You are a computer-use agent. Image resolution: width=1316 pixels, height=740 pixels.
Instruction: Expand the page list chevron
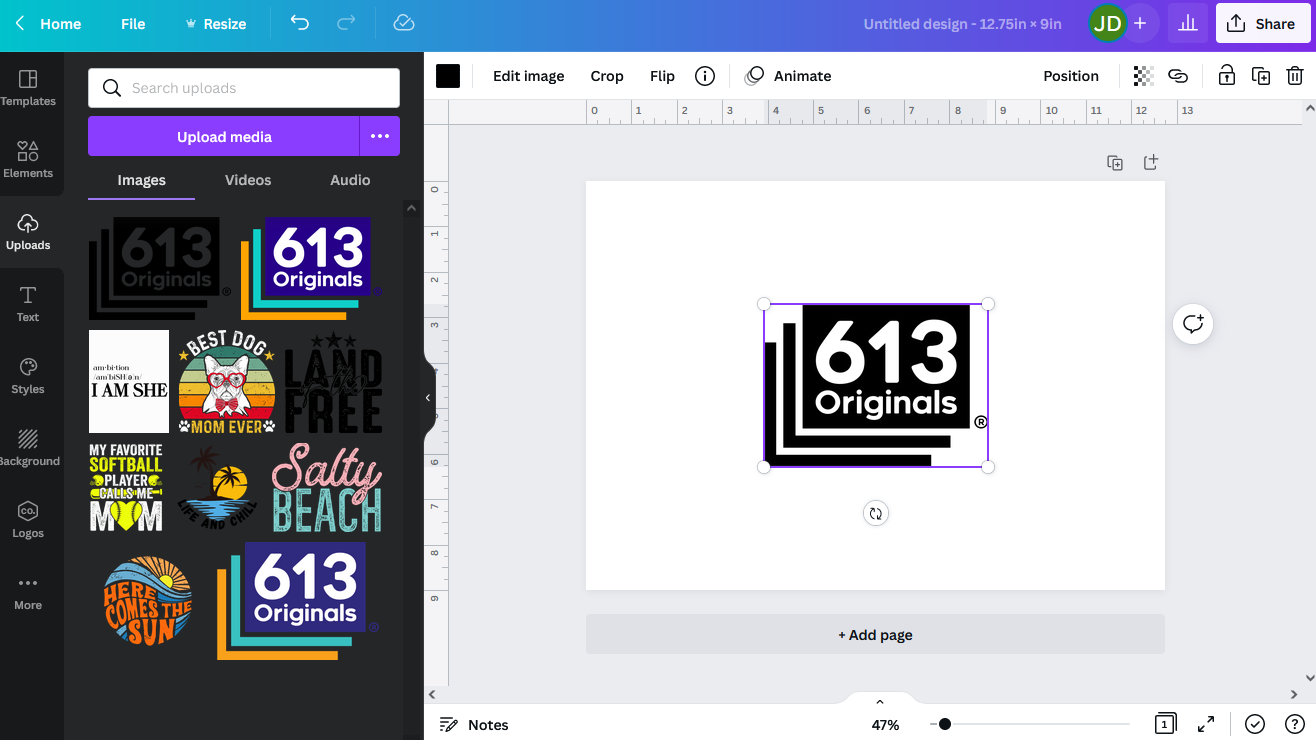pyautogui.click(x=880, y=702)
